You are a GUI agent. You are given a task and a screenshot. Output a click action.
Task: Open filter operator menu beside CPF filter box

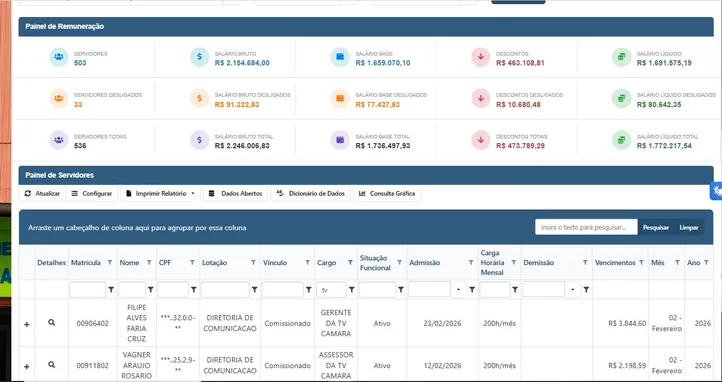click(x=194, y=289)
